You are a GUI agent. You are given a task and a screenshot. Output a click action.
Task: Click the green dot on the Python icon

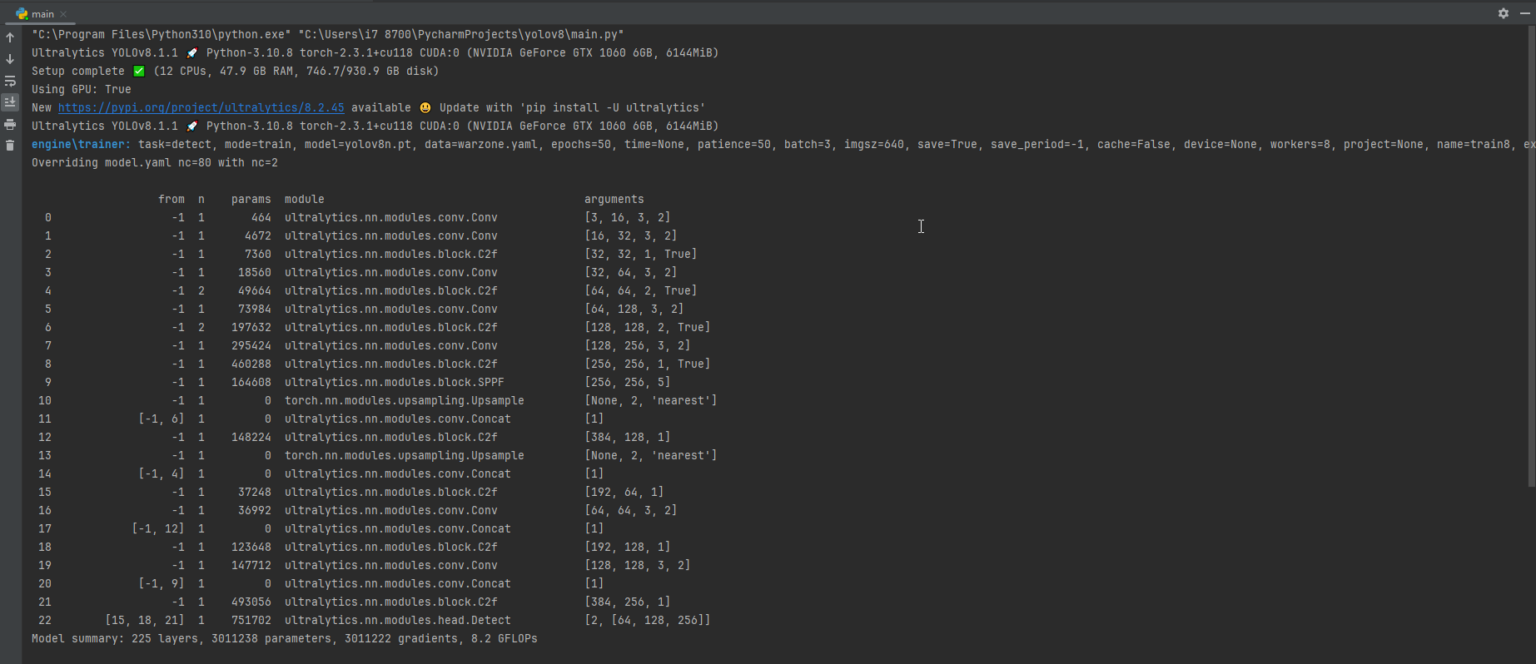(27, 18)
